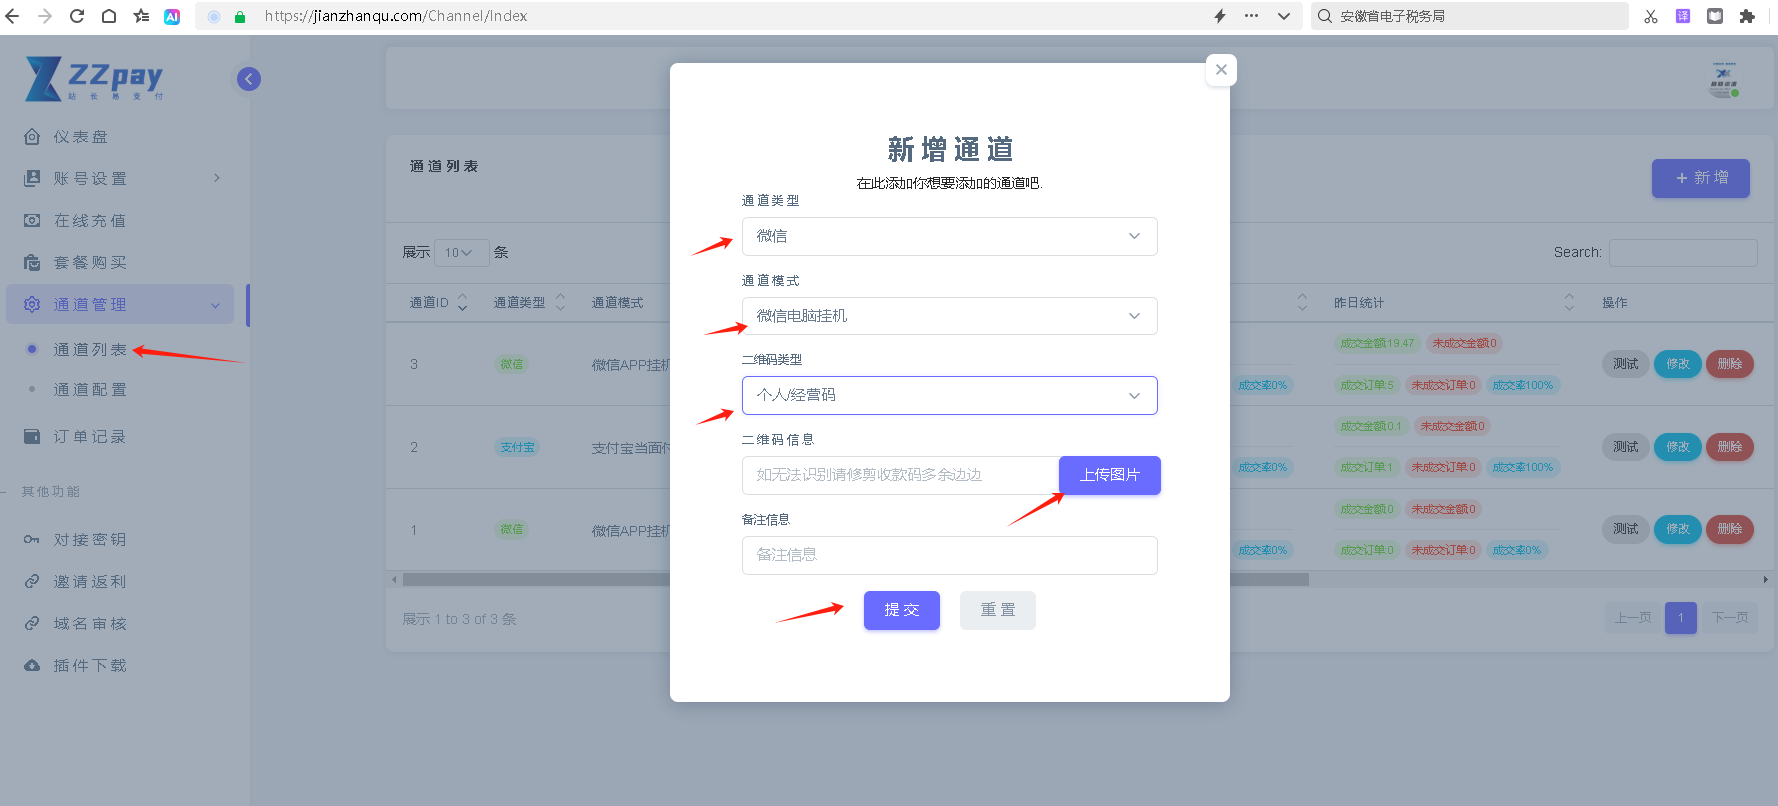Open the three-dots address bar menu
Screen dimensions: 1778x806
point(1252,16)
